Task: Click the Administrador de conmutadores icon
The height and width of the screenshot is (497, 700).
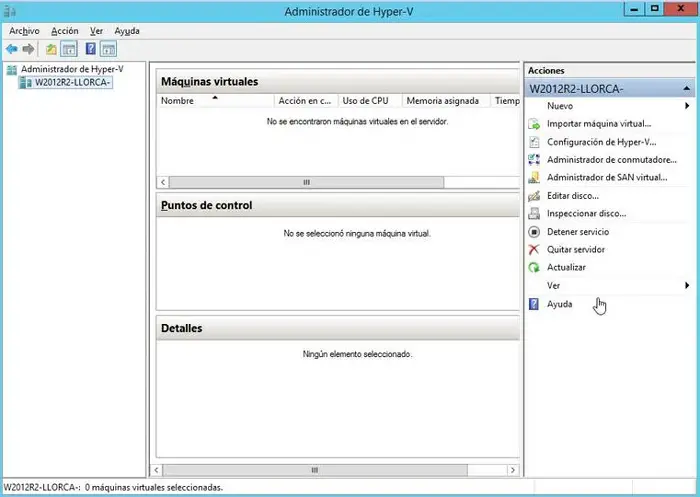Action: (x=534, y=160)
